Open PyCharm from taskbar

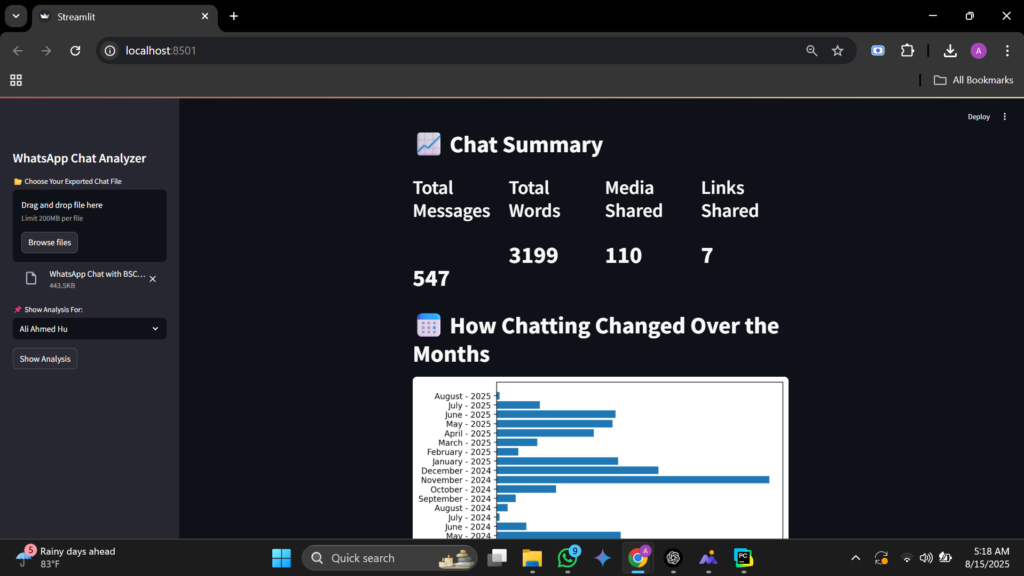743,558
